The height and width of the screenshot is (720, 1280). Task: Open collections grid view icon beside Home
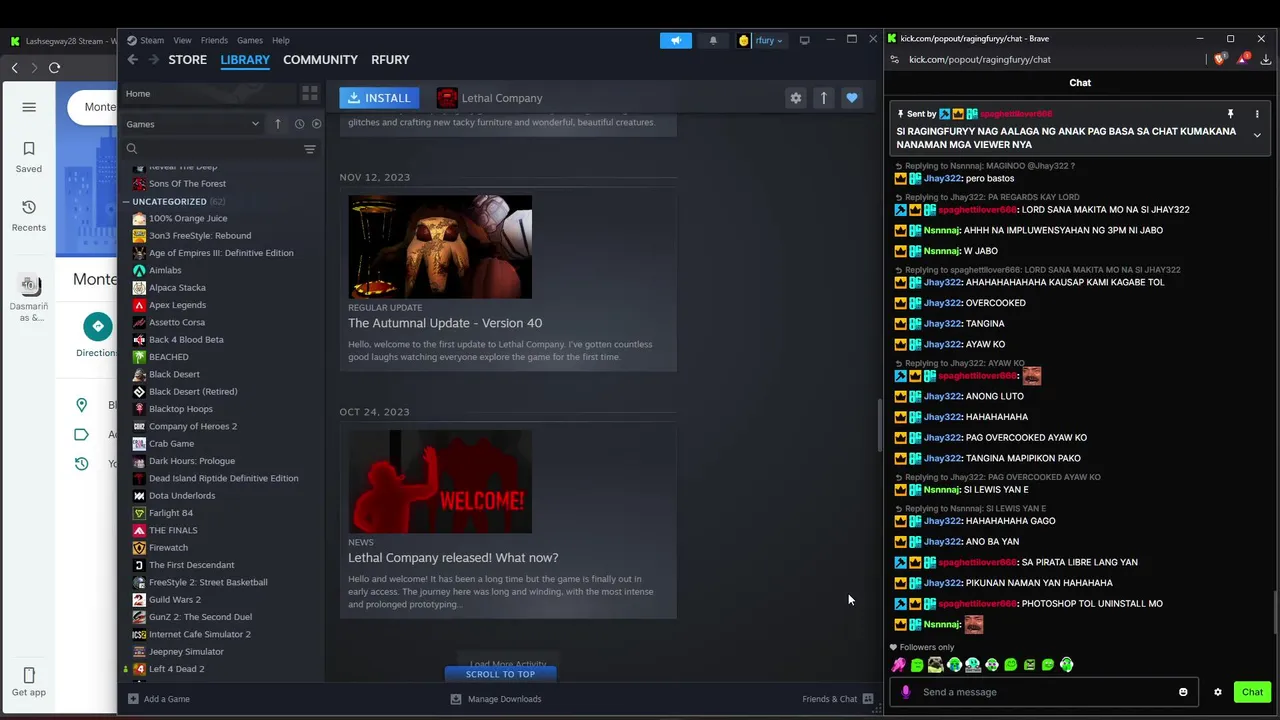click(310, 93)
